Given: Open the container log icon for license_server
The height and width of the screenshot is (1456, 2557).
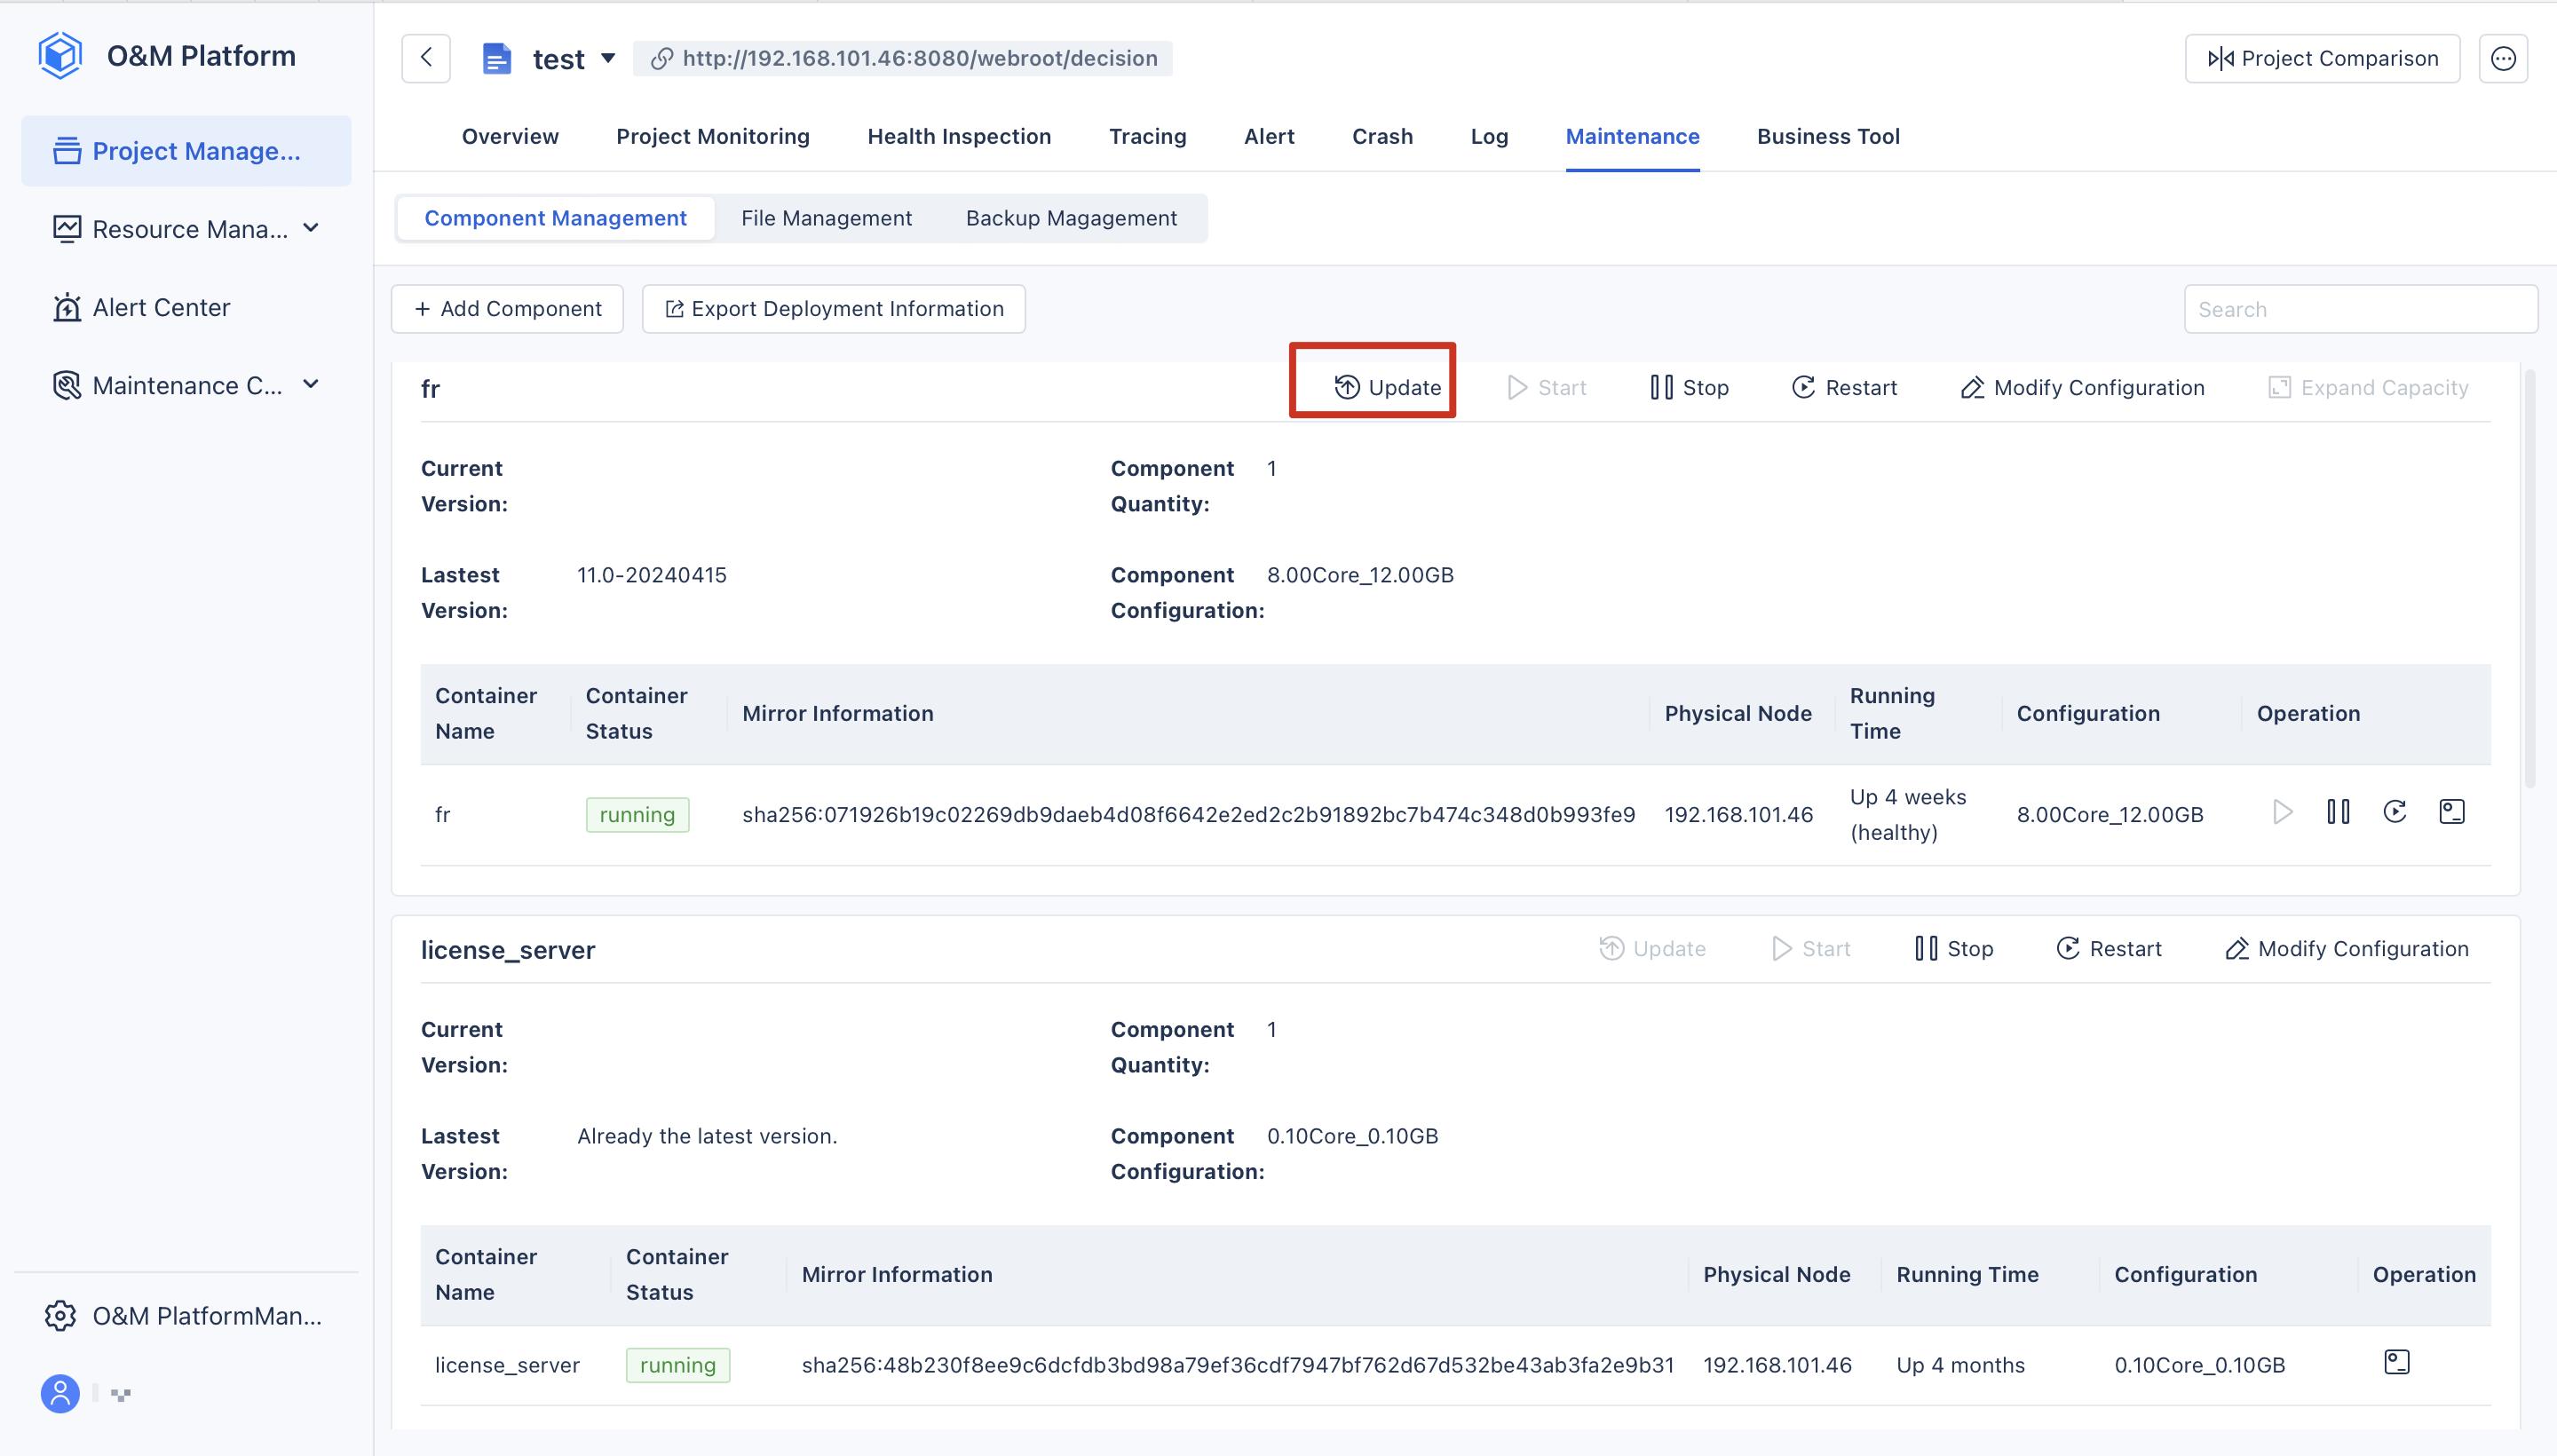Looking at the screenshot, I should [2398, 1361].
